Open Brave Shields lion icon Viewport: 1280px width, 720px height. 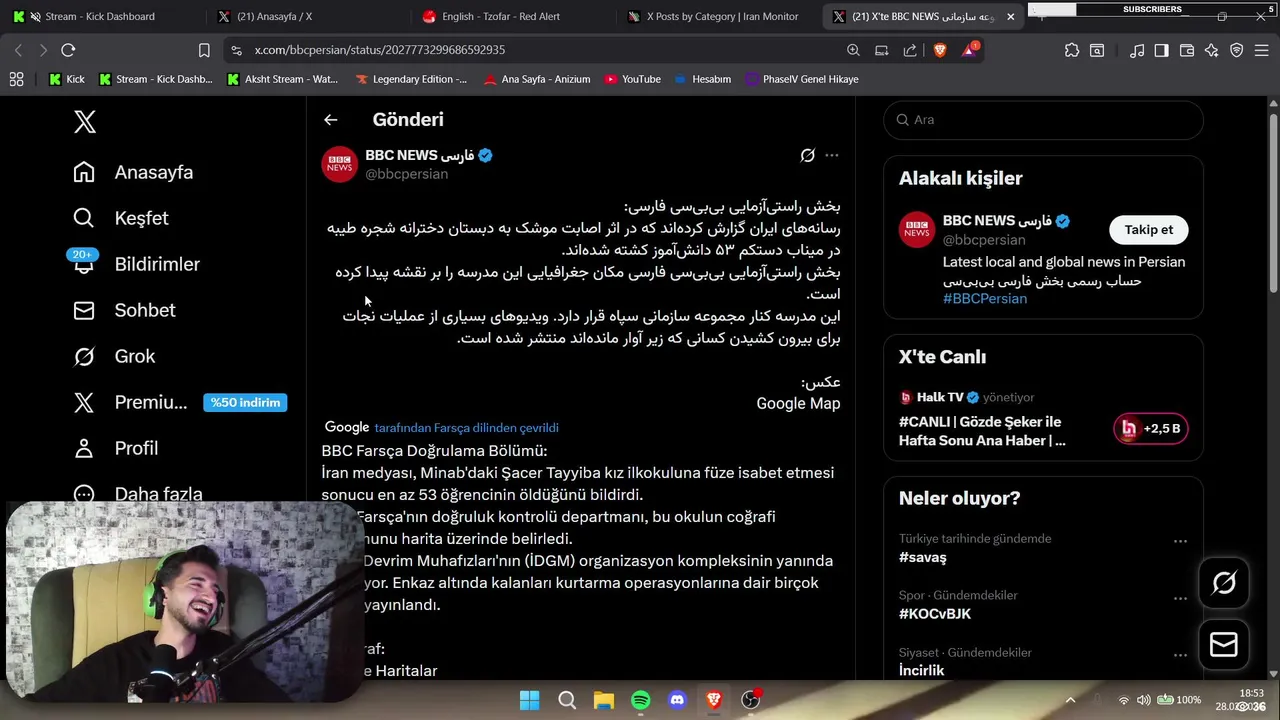pyautogui.click(x=940, y=50)
